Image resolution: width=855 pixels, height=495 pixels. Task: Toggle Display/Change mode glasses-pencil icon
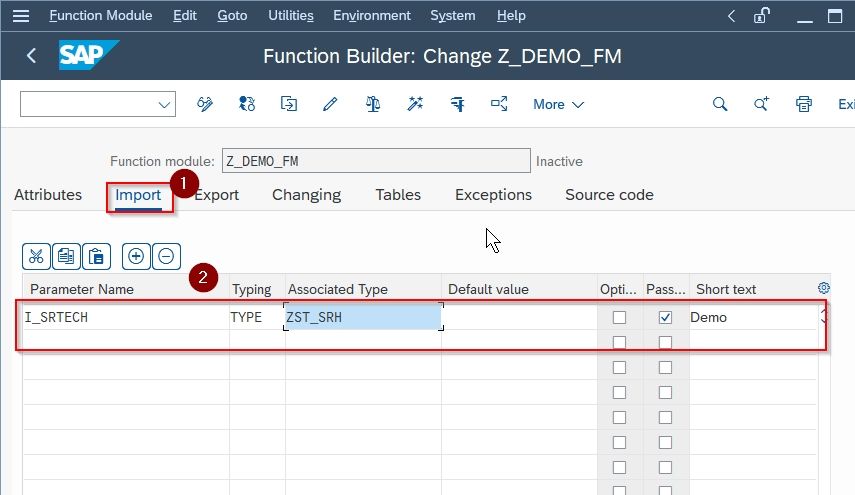205,104
